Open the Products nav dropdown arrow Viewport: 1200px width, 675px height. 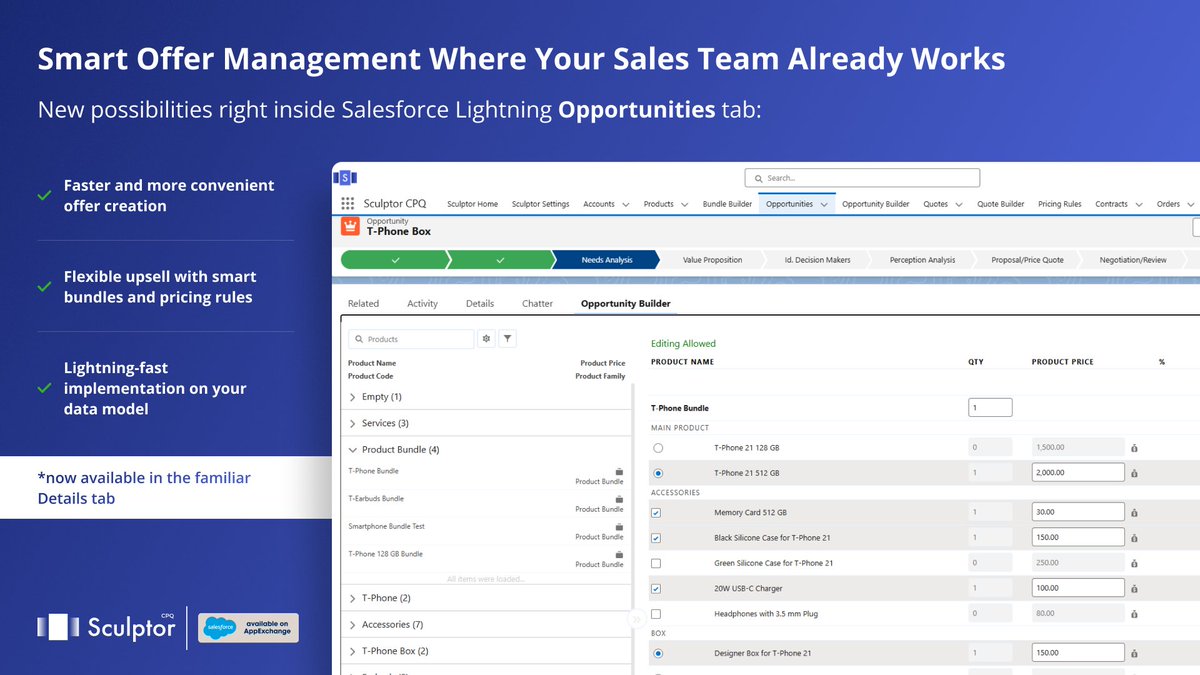(685, 204)
